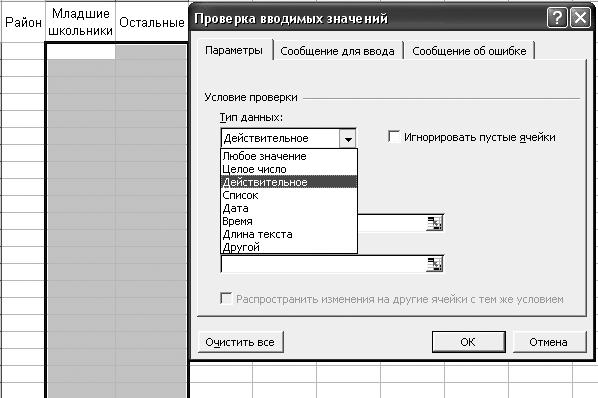598x398 pixels.
Task: Select Длина текста option
Action: tap(289, 234)
